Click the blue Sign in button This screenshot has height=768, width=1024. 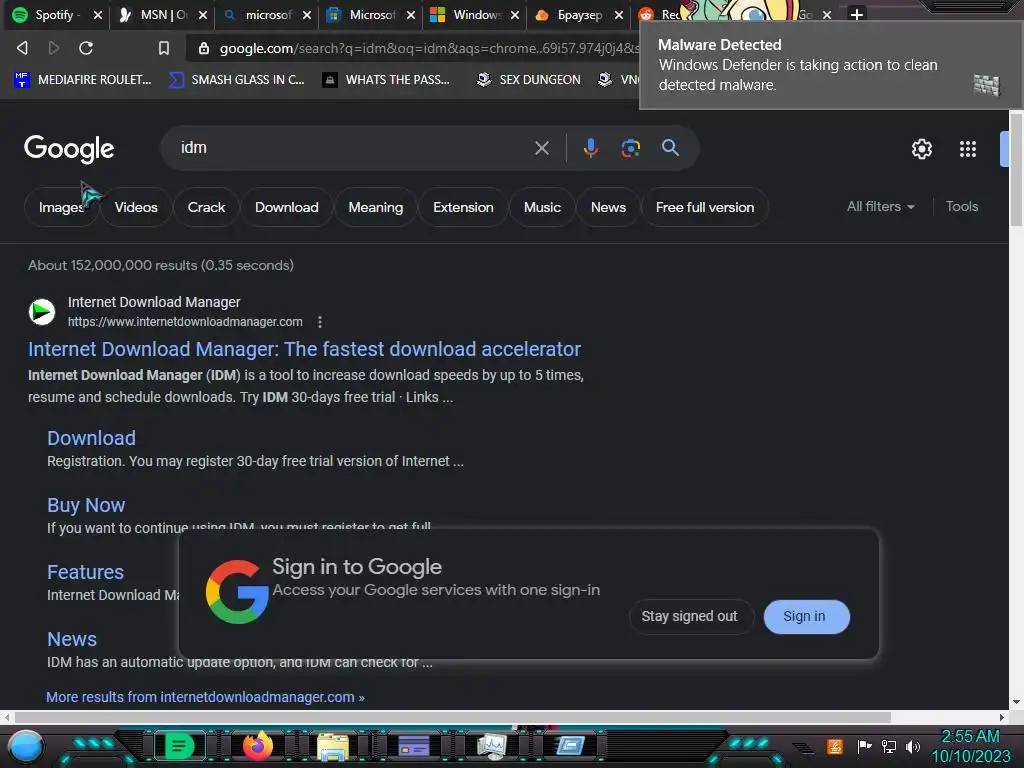(x=807, y=616)
